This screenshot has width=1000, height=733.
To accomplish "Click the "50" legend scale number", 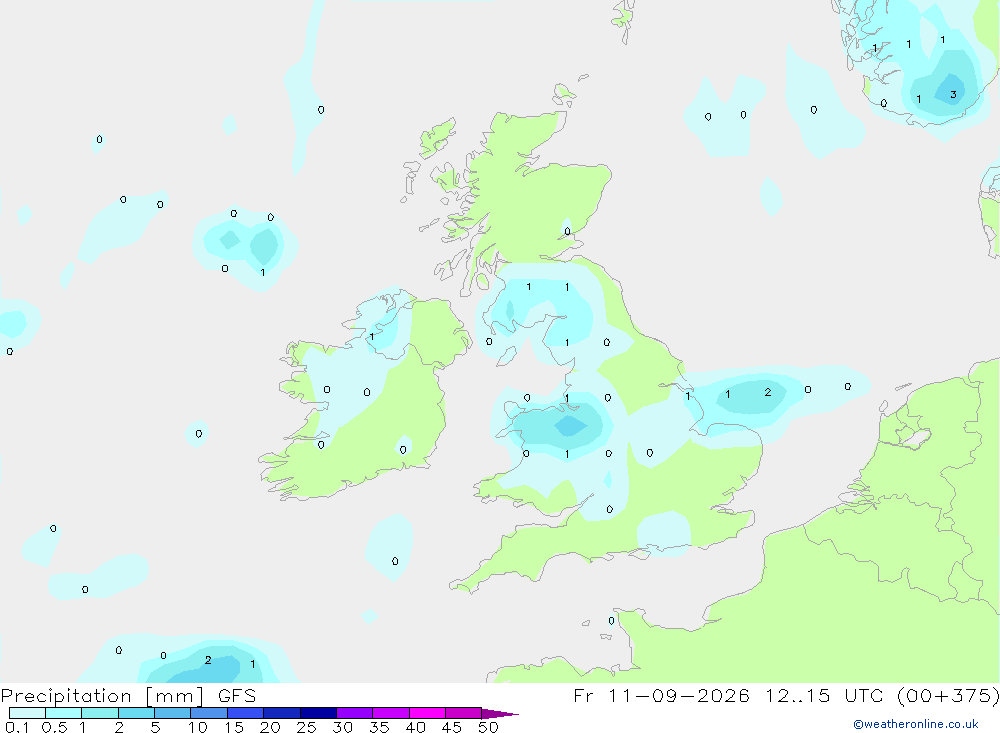I will [x=488, y=727].
